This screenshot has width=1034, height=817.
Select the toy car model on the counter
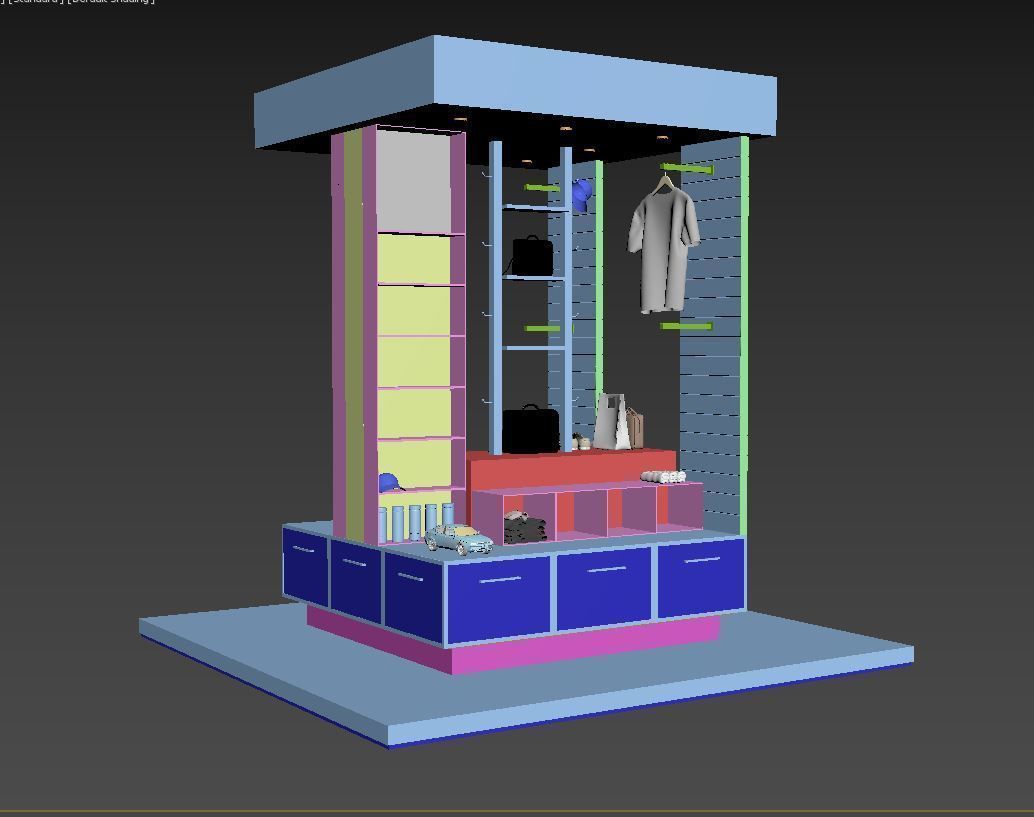click(459, 539)
